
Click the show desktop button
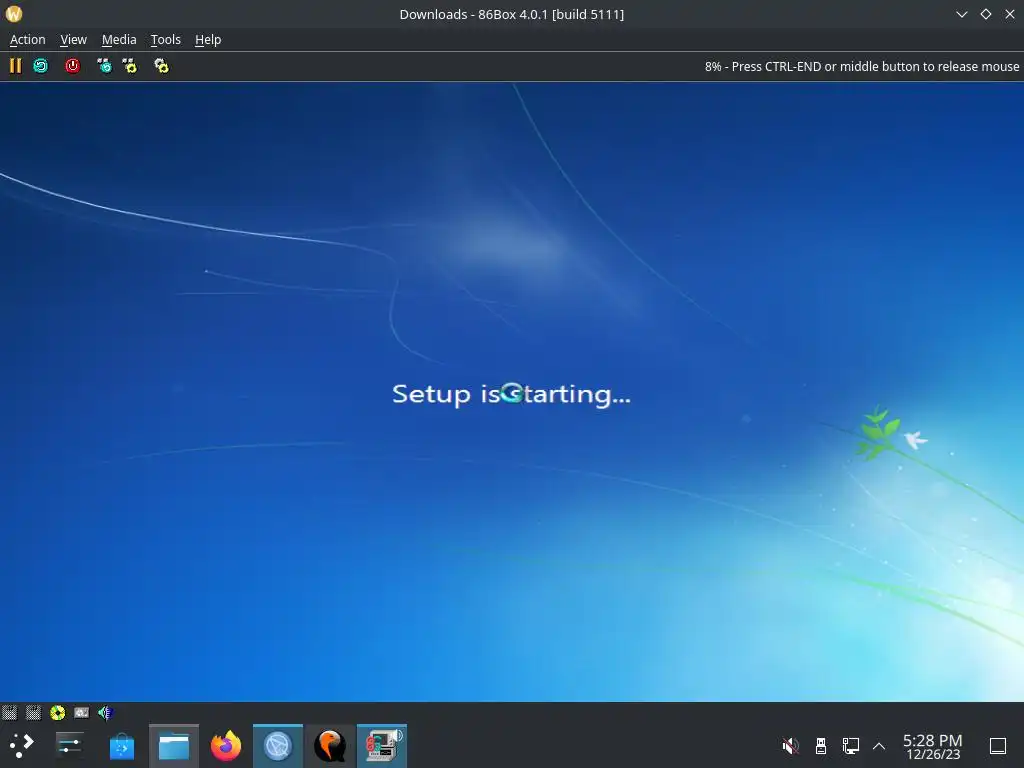click(998, 745)
